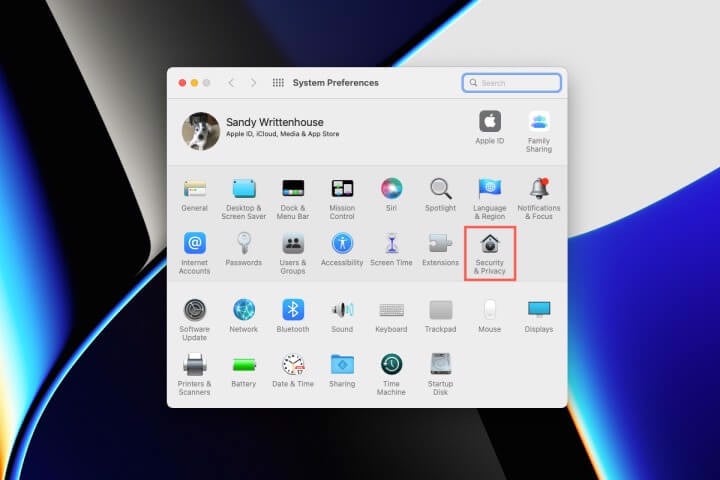This screenshot has height=480, width=720.
Task: Go back with the left chevron
Action: 231,83
